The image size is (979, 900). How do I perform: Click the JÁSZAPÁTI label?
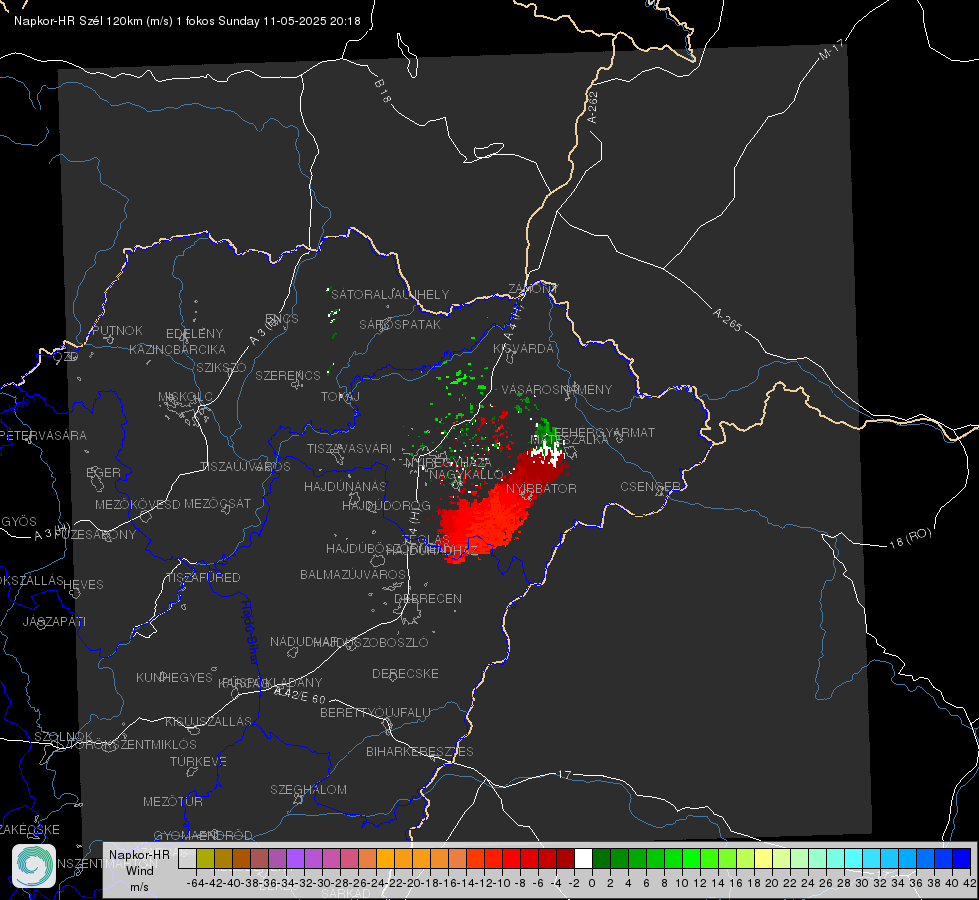[x=54, y=621]
